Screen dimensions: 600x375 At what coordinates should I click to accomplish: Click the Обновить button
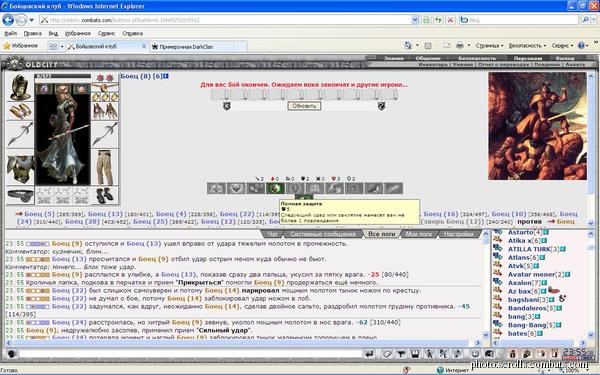coord(304,106)
